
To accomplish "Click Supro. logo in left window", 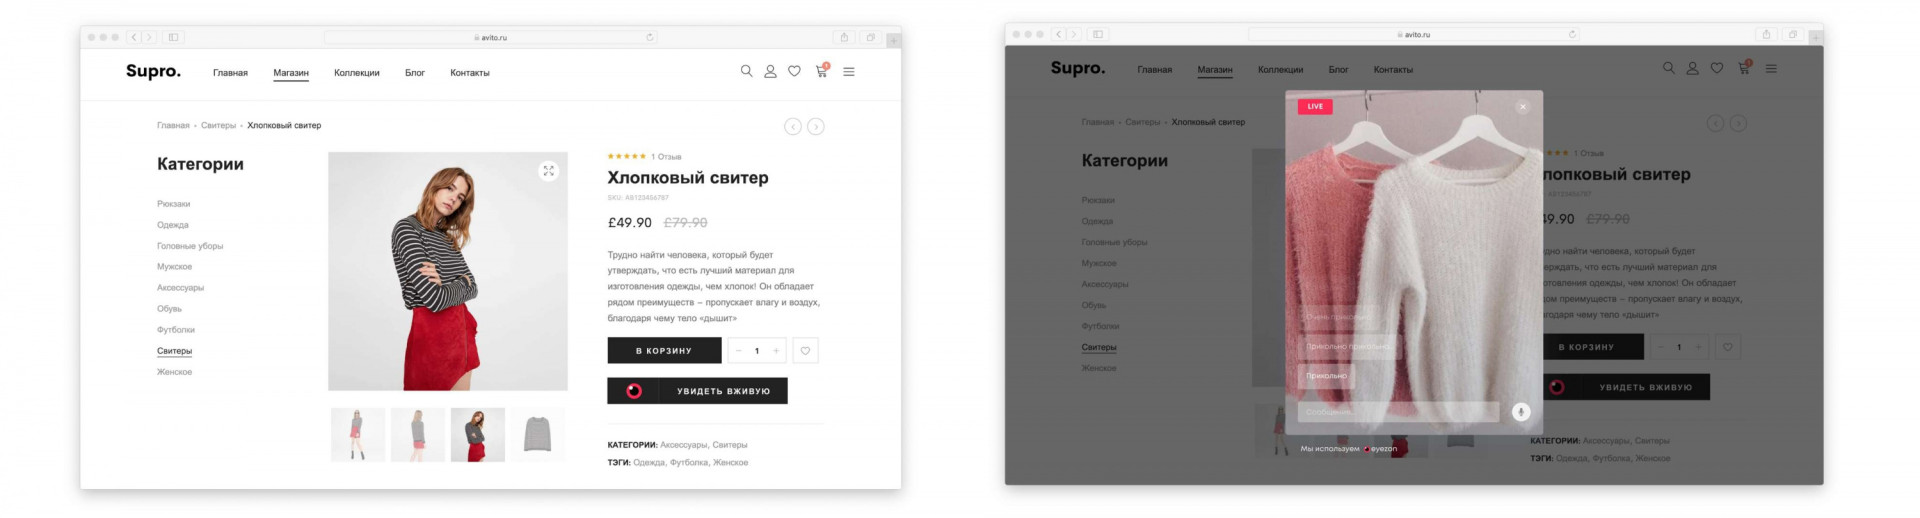I will (154, 71).
